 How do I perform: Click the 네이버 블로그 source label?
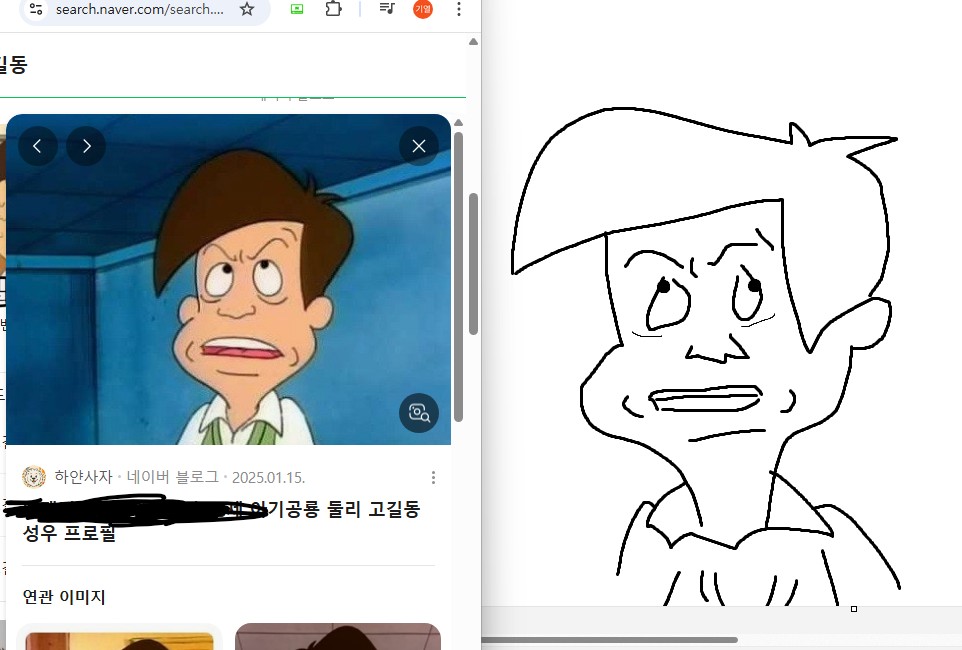tap(172, 477)
